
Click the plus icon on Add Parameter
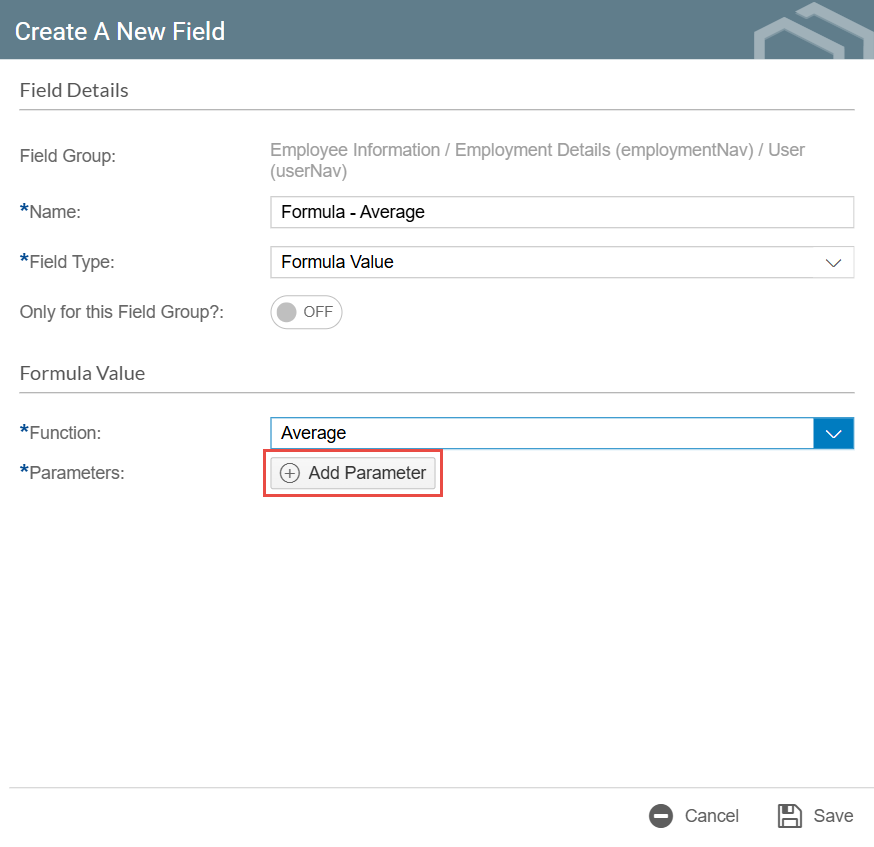point(290,473)
